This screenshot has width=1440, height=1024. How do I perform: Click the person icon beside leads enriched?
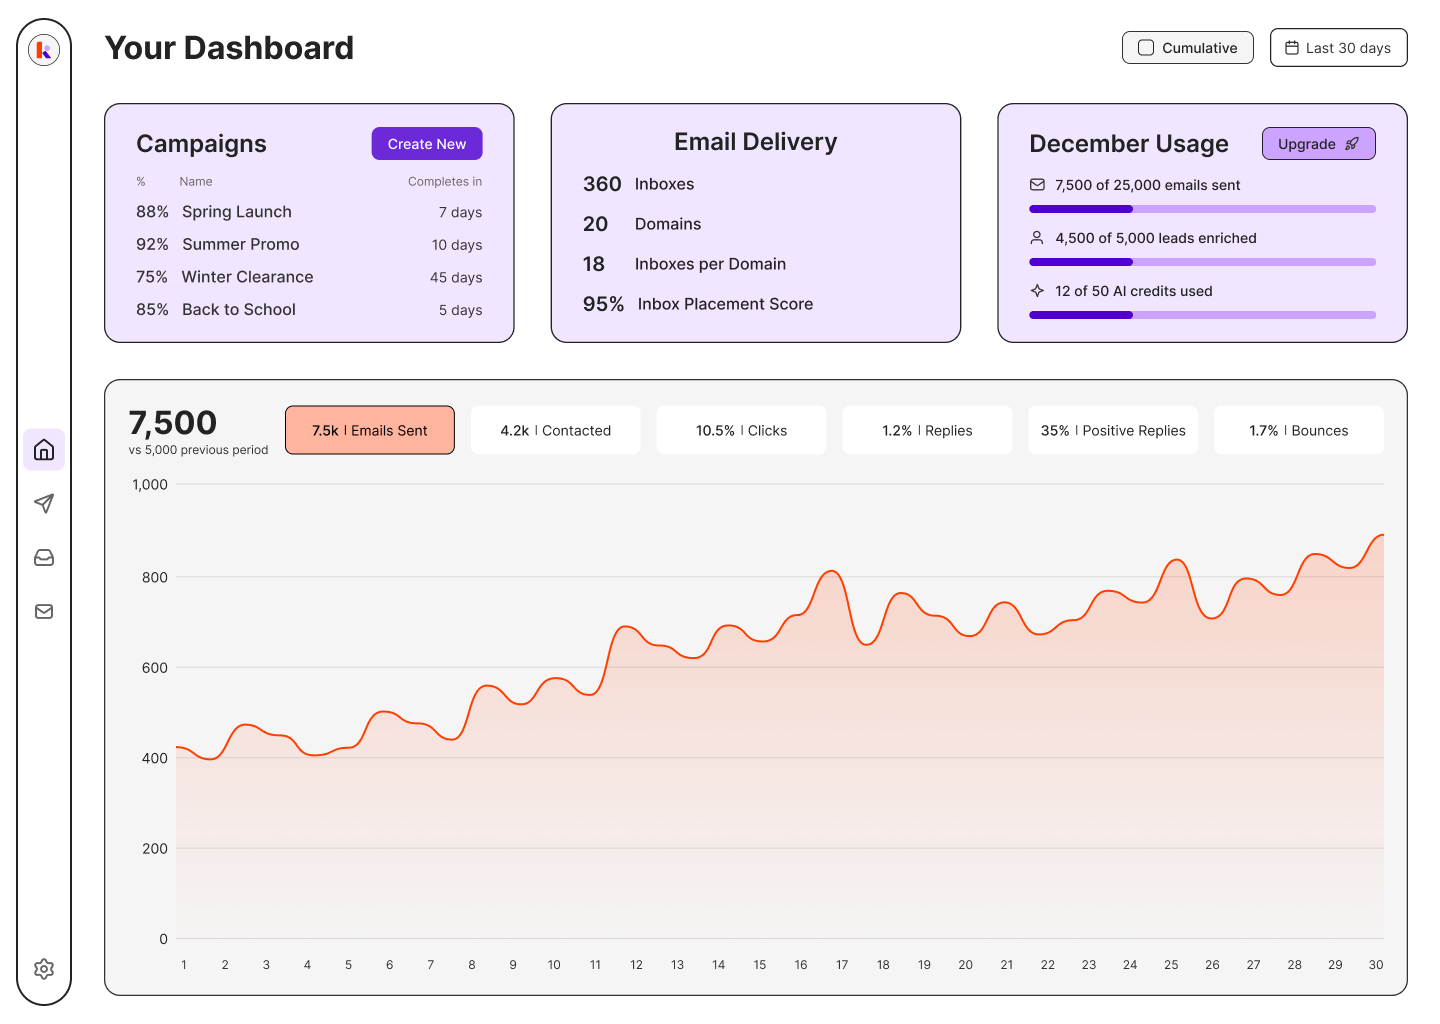pyautogui.click(x=1037, y=238)
